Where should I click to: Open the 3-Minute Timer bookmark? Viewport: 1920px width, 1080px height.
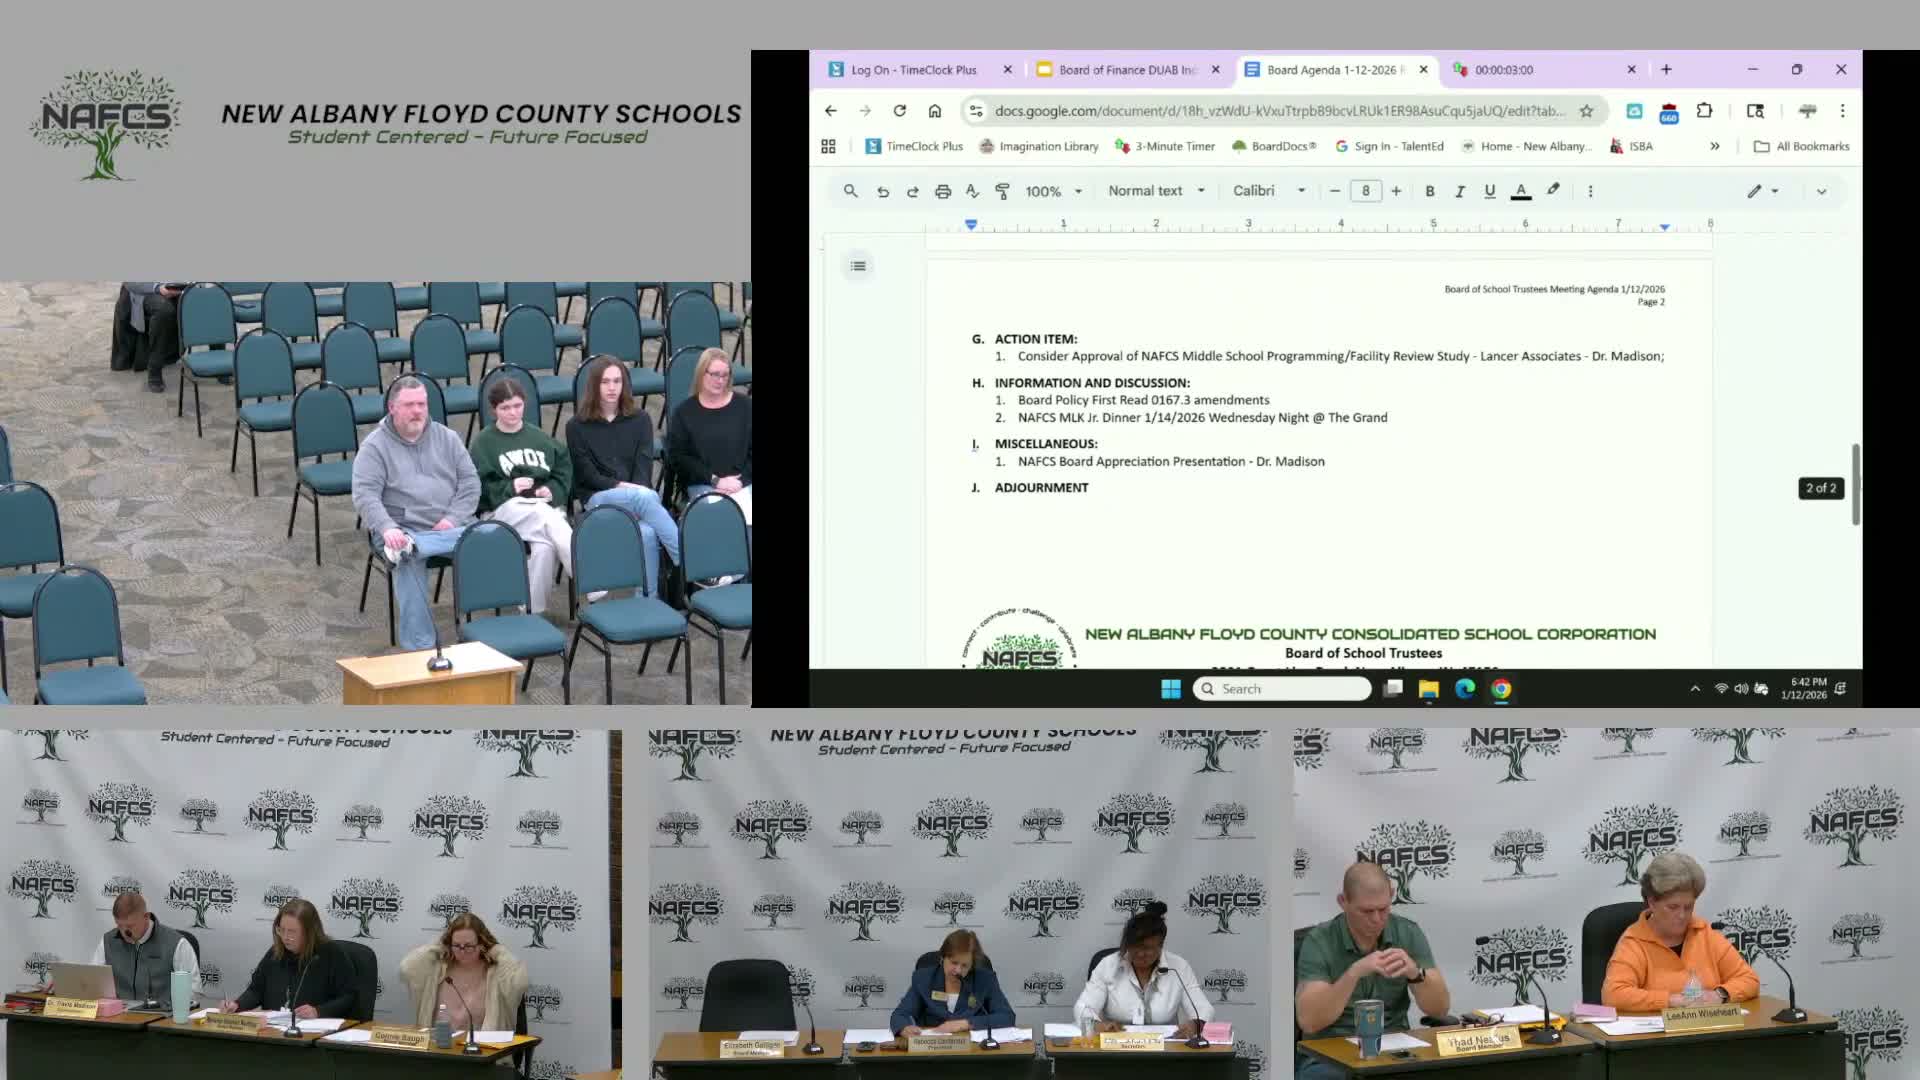pos(1165,146)
